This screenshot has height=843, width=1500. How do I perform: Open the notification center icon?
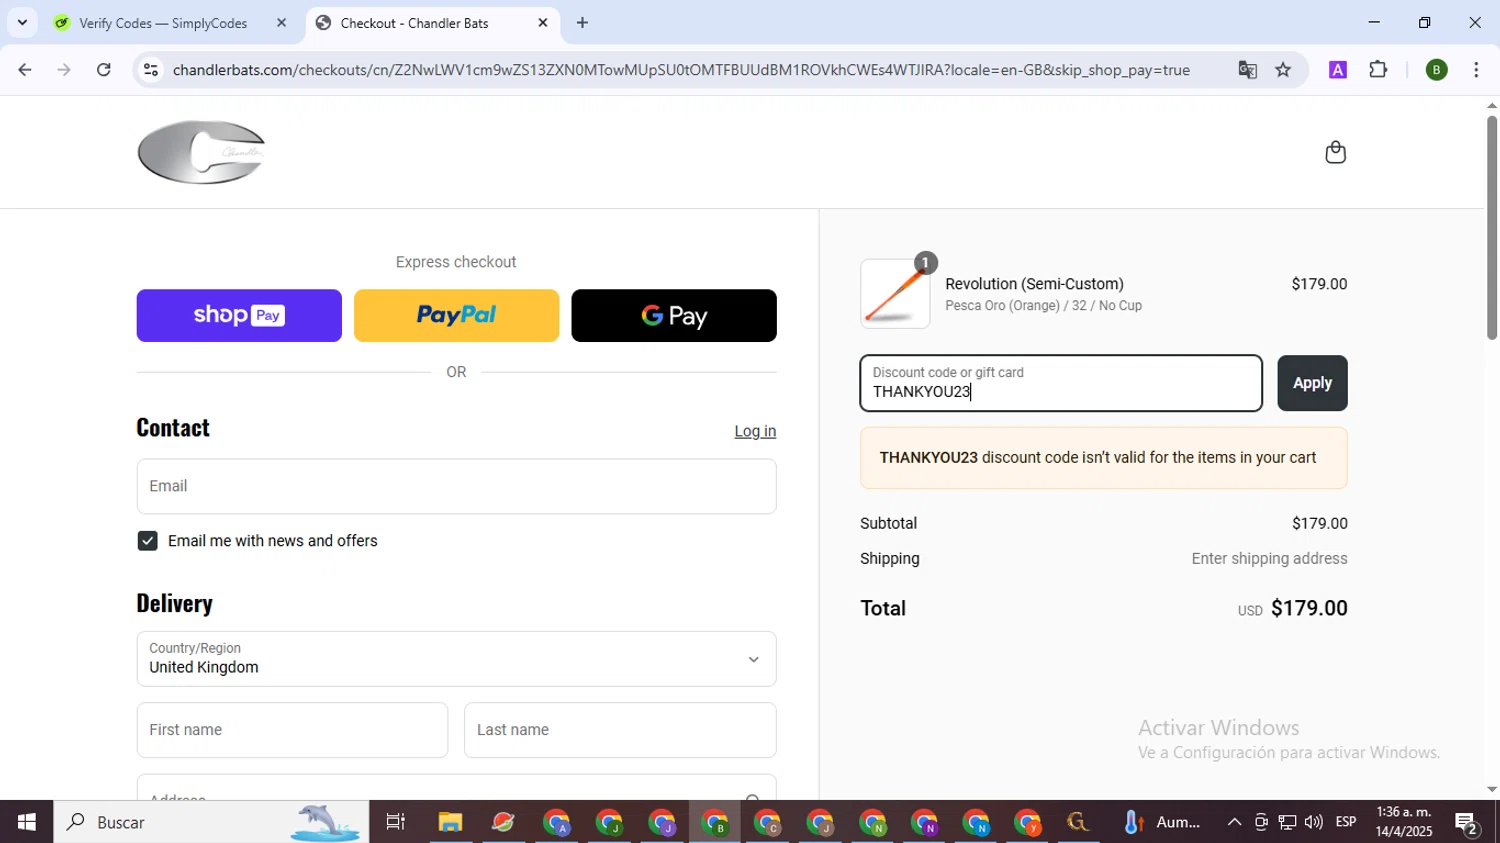[x=1467, y=822]
